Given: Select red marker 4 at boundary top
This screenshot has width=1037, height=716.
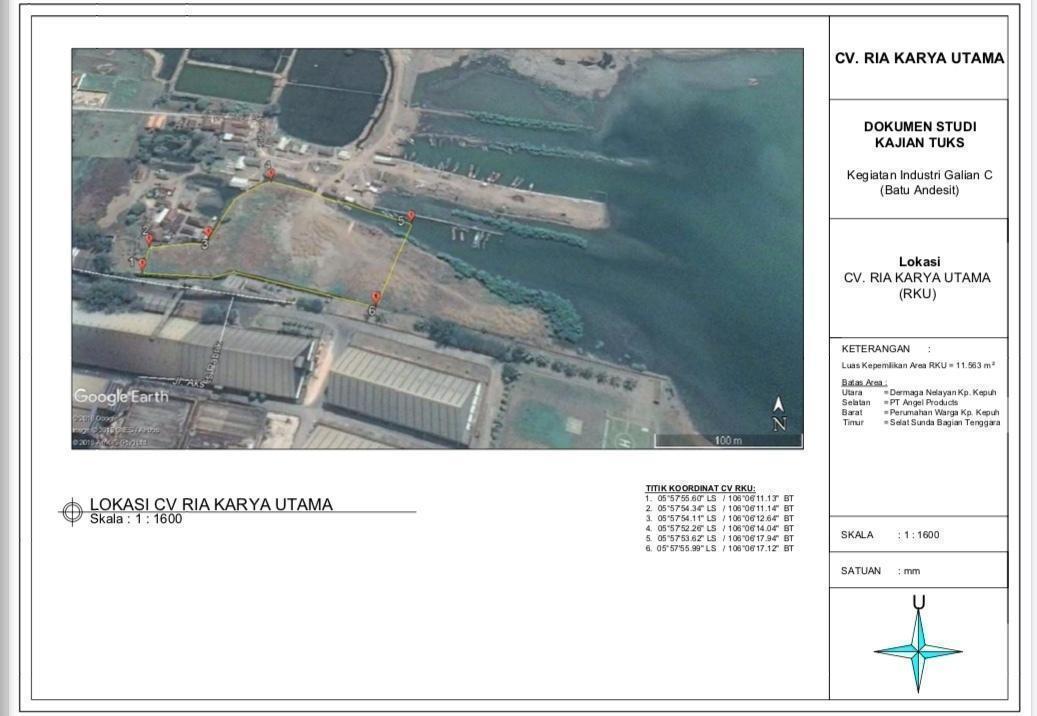Looking at the screenshot, I should click(x=270, y=173).
